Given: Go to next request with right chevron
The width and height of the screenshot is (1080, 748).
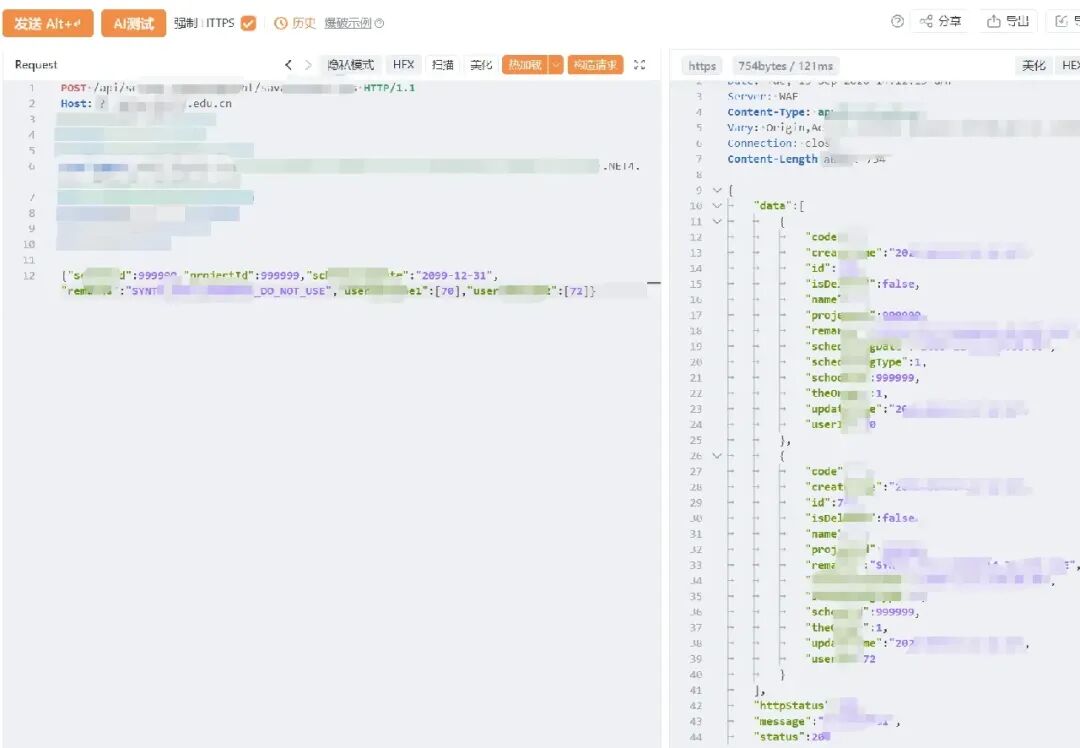Looking at the screenshot, I should click(308, 65).
